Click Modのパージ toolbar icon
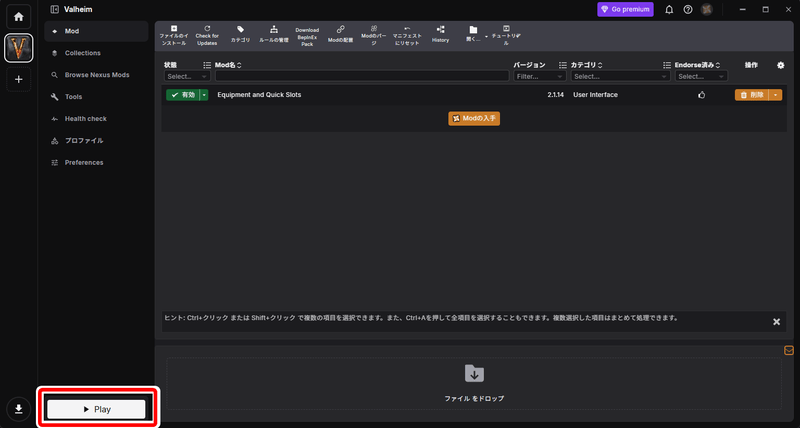This screenshot has width=800, height=428. (x=374, y=36)
